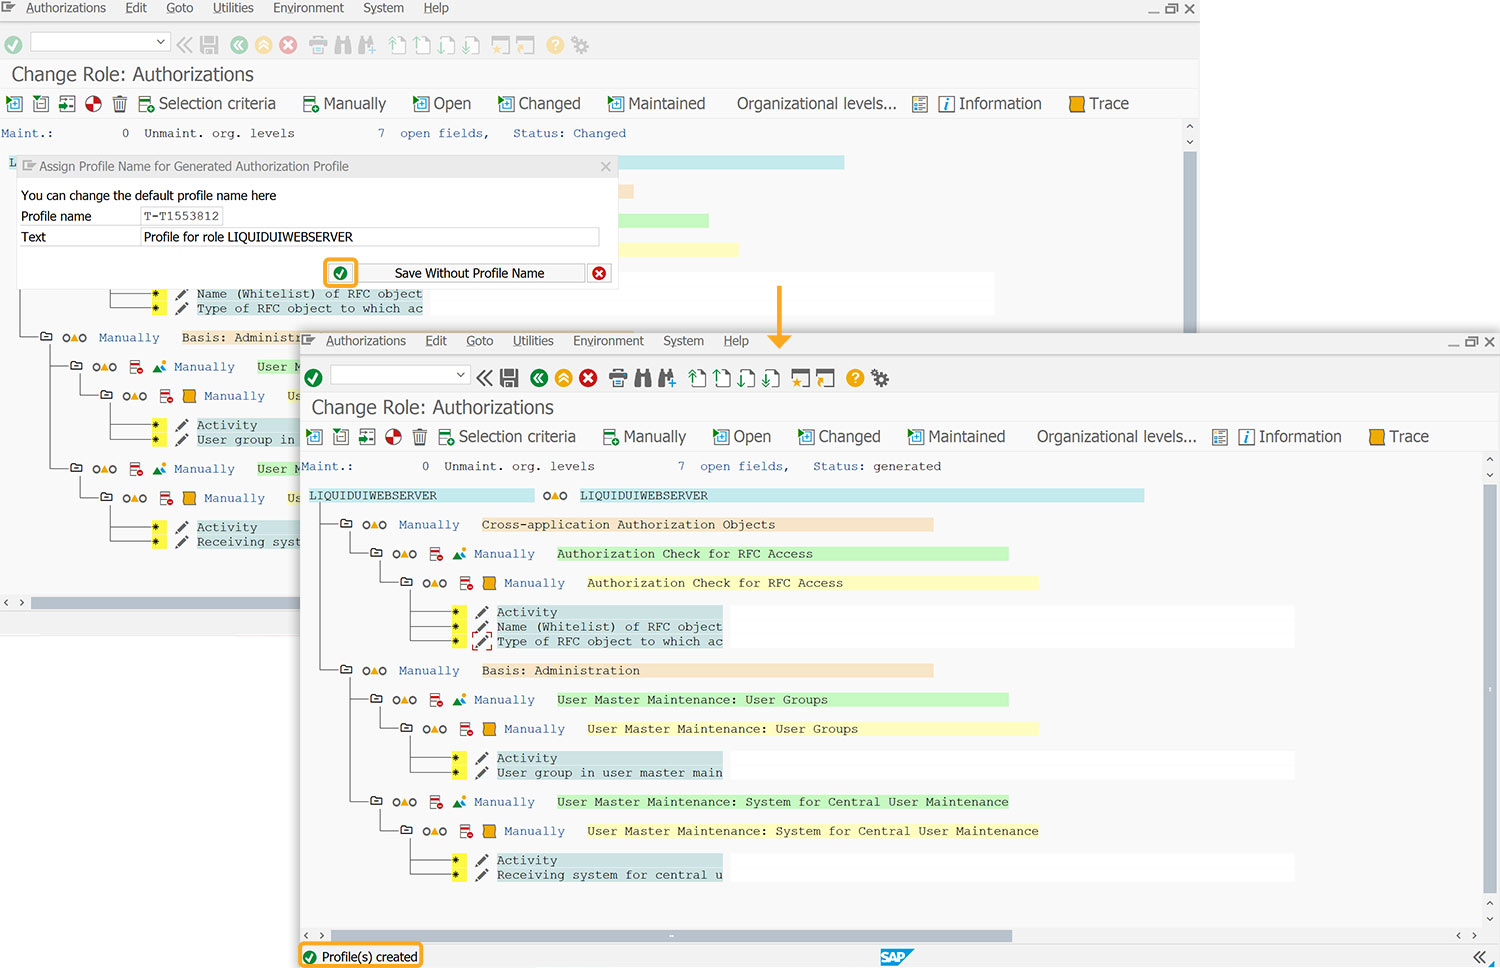The image size is (1500, 968).
Task: Collapse the Basis: Administration node in front window
Action: click(346, 670)
